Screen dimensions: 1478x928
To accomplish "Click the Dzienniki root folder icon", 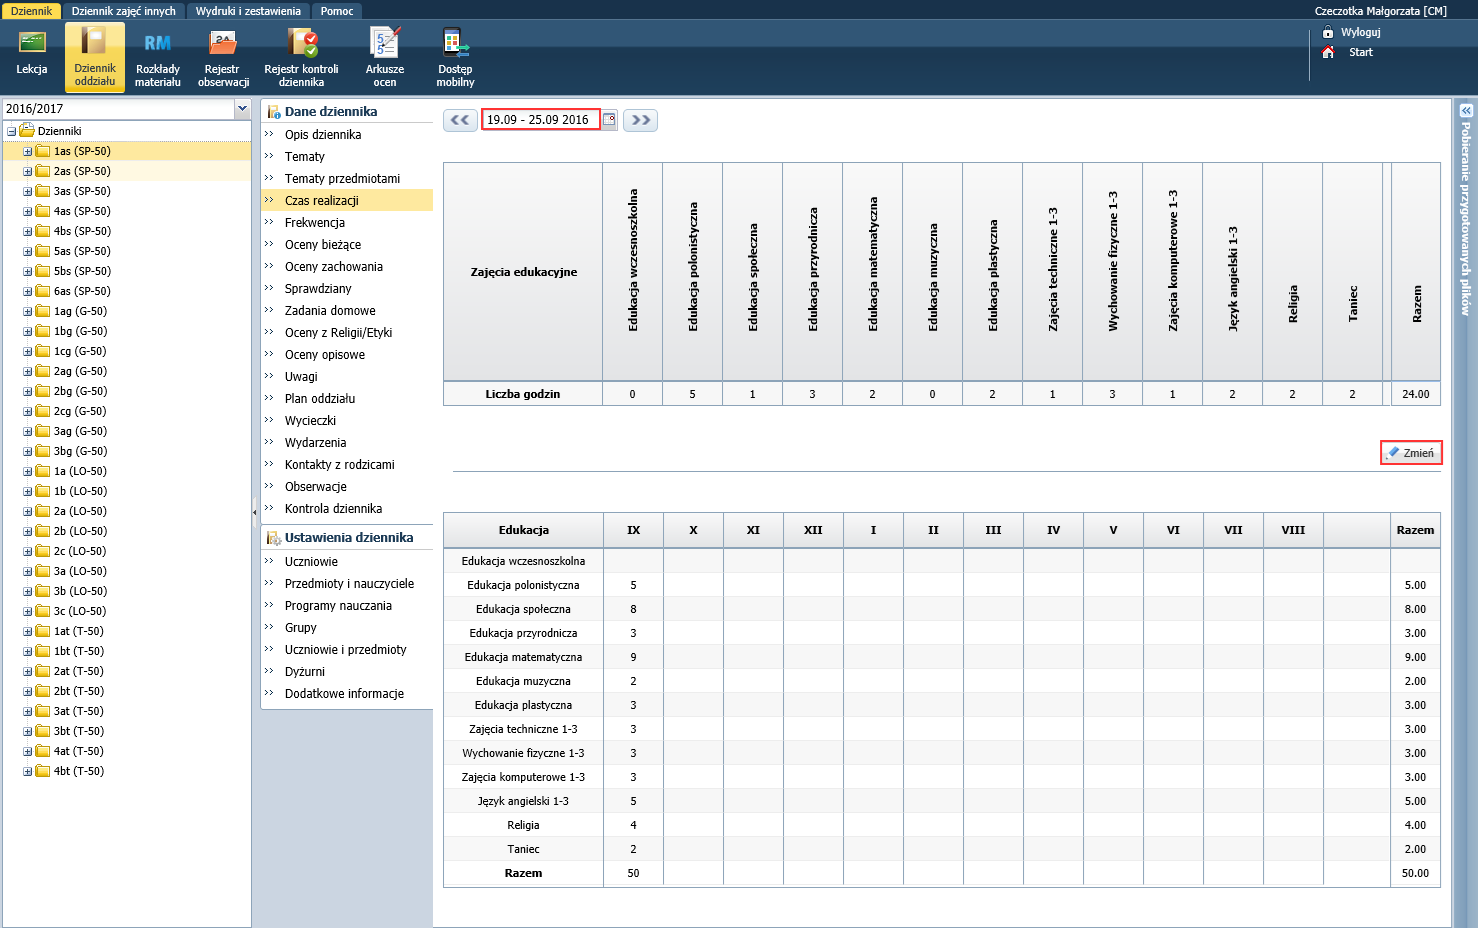I will tap(27, 131).
